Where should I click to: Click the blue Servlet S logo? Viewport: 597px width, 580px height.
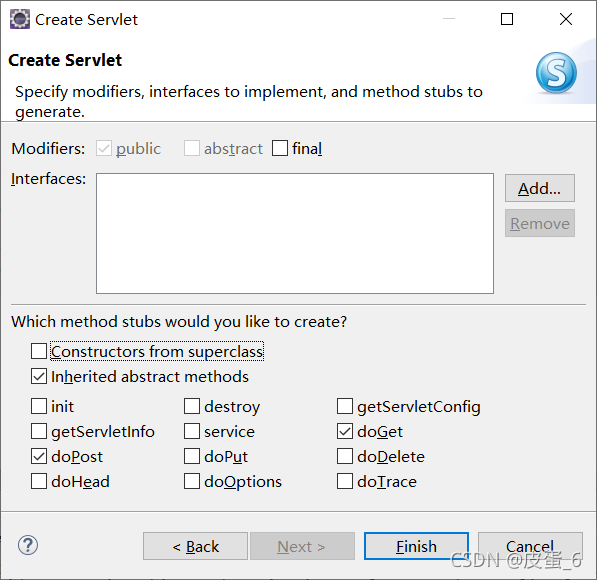(x=556, y=72)
